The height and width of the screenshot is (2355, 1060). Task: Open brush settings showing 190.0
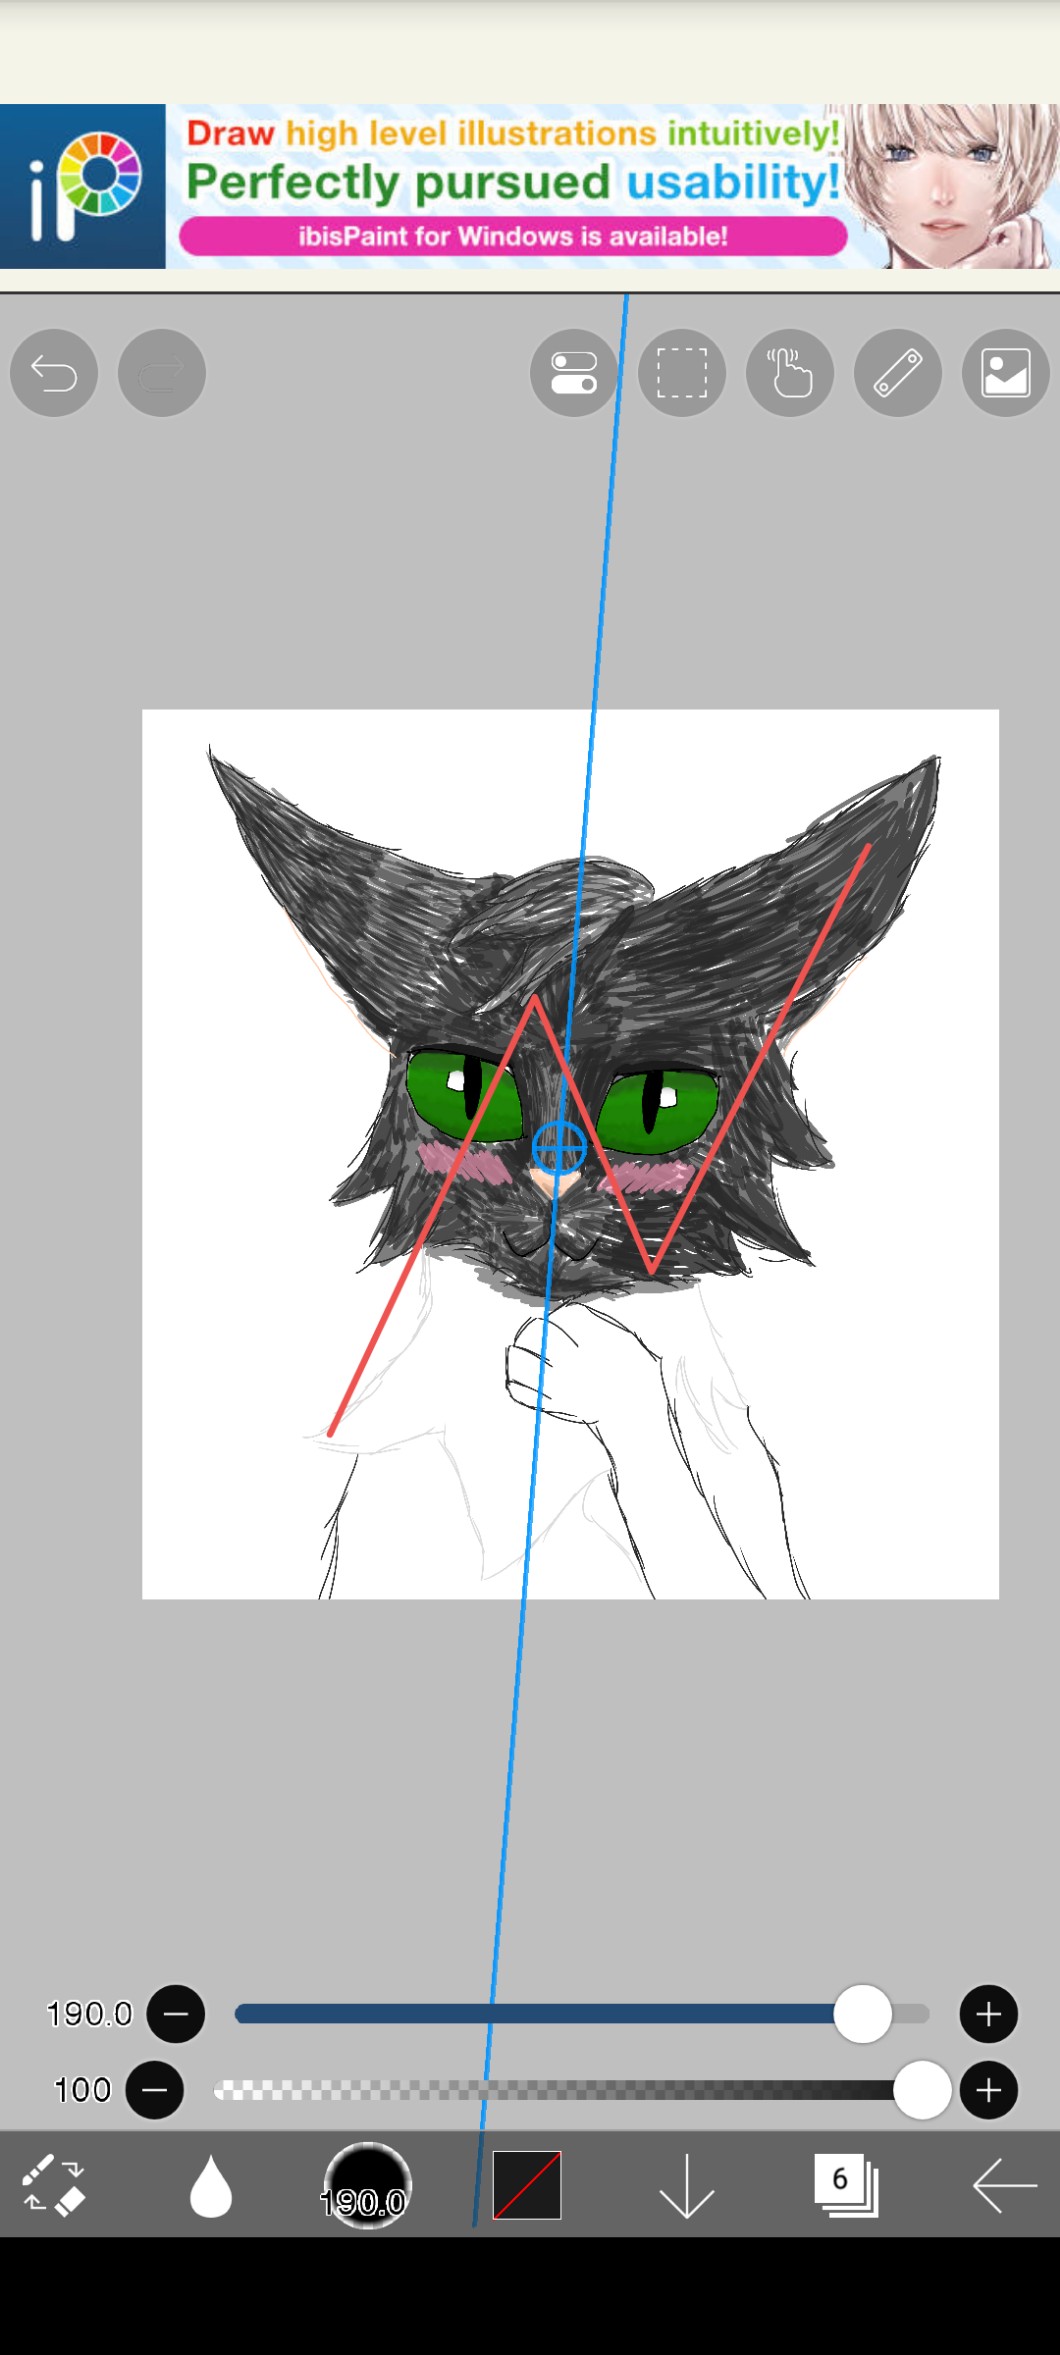tap(367, 2185)
